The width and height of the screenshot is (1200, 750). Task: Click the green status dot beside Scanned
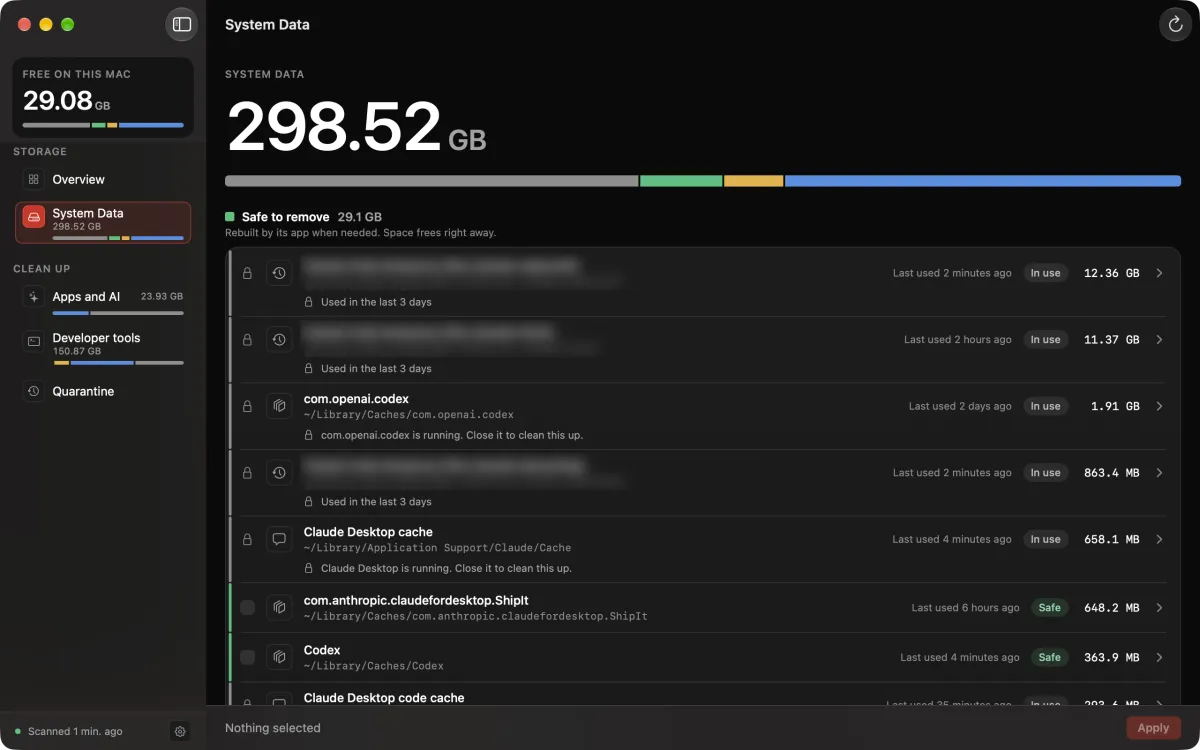pyautogui.click(x=18, y=732)
